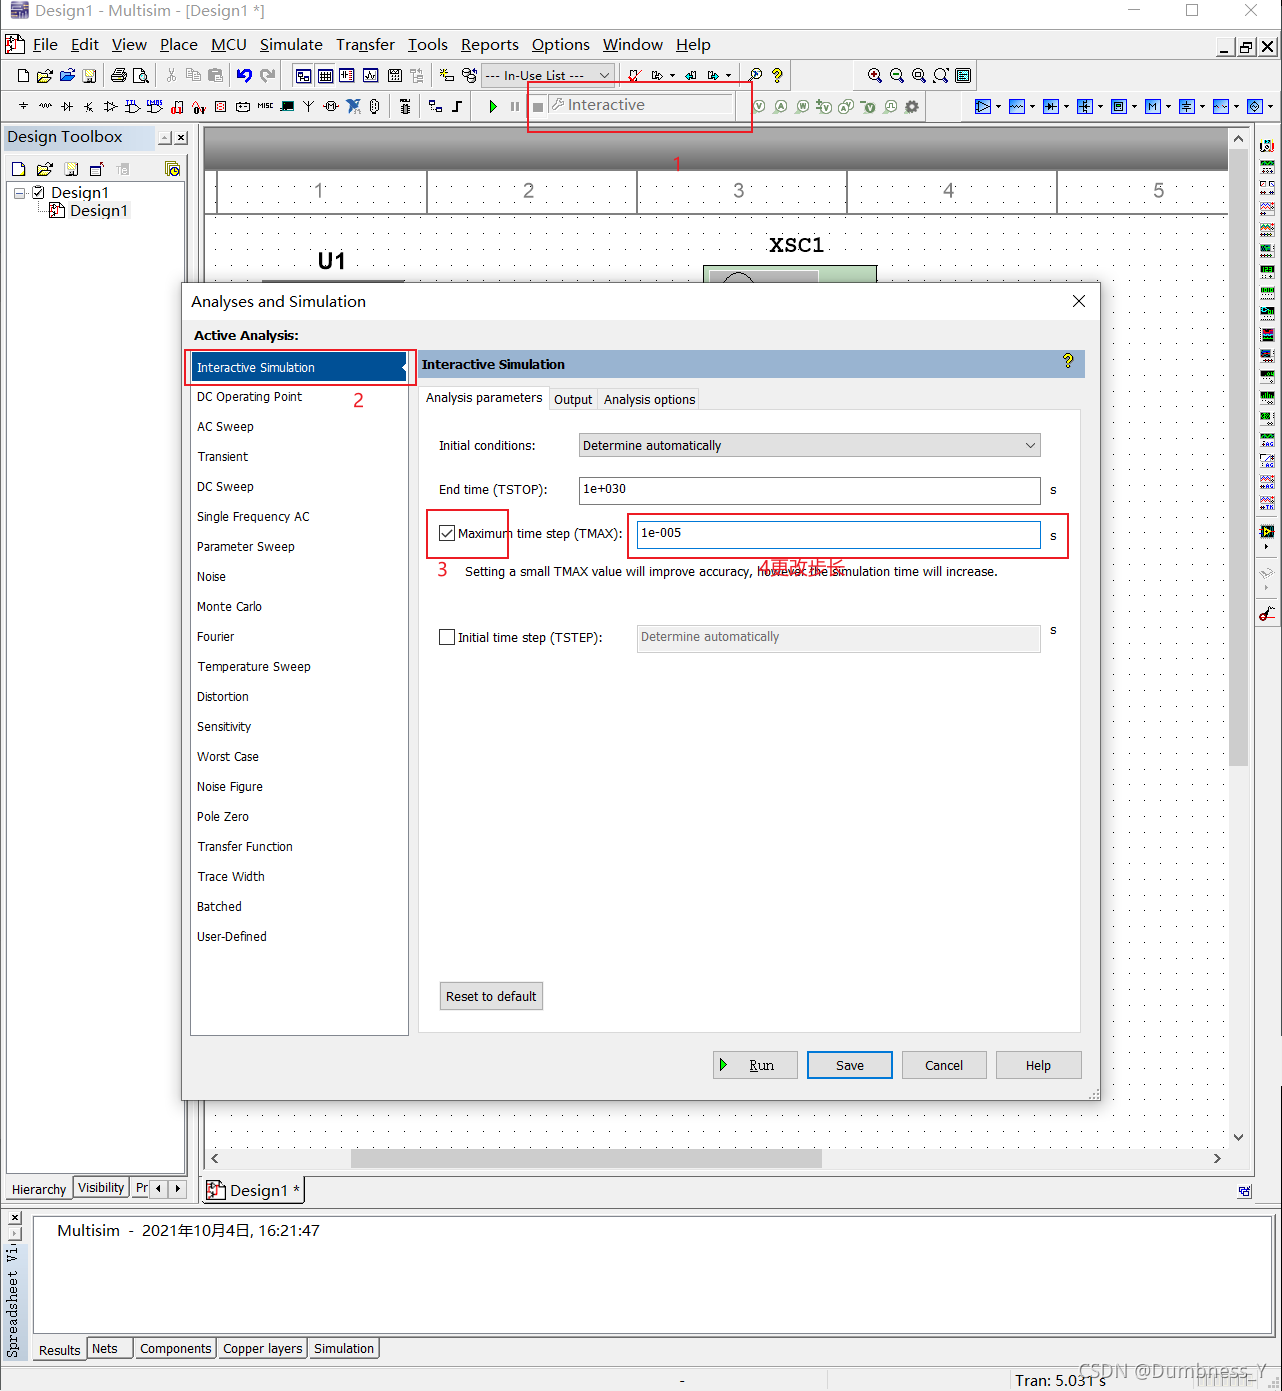Open the Components spreadsheet tab
Viewport: 1282px width, 1391px height.
pos(175,1348)
